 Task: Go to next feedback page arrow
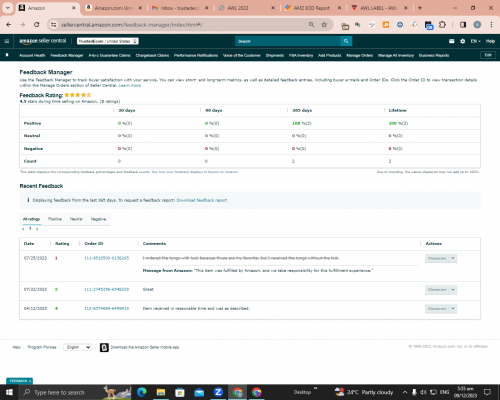click(x=37, y=229)
